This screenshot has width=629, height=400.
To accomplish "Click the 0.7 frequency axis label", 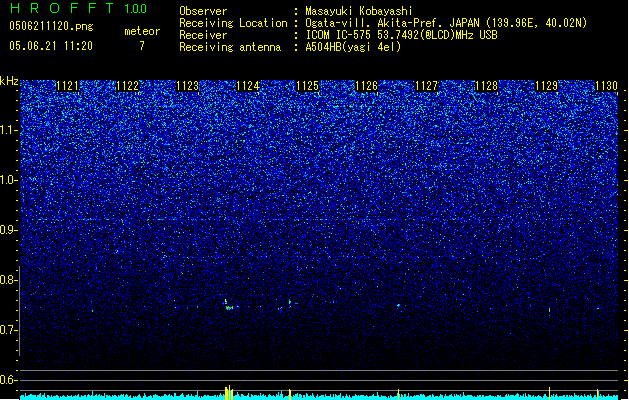I will point(8,330).
